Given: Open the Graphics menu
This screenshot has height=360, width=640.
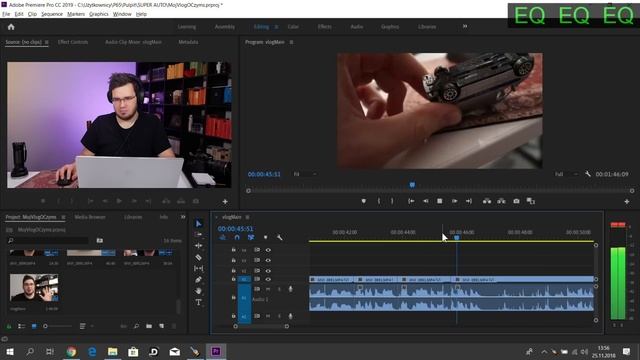Looking at the screenshot, I should (99, 14).
